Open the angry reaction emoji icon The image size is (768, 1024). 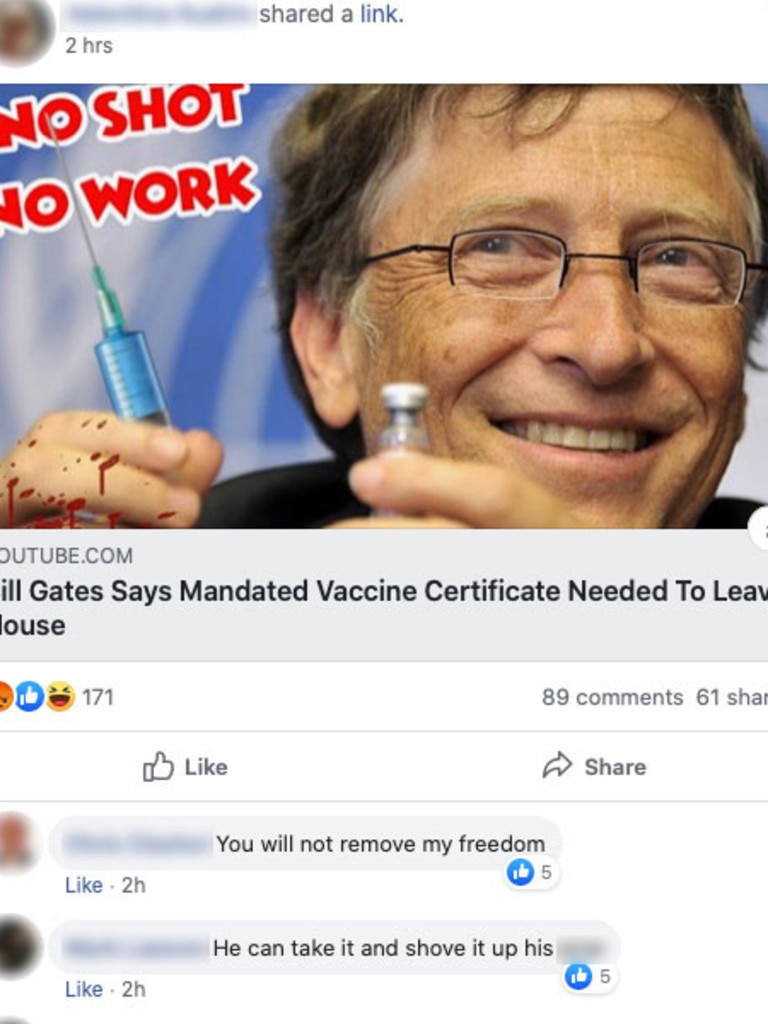point(5,696)
